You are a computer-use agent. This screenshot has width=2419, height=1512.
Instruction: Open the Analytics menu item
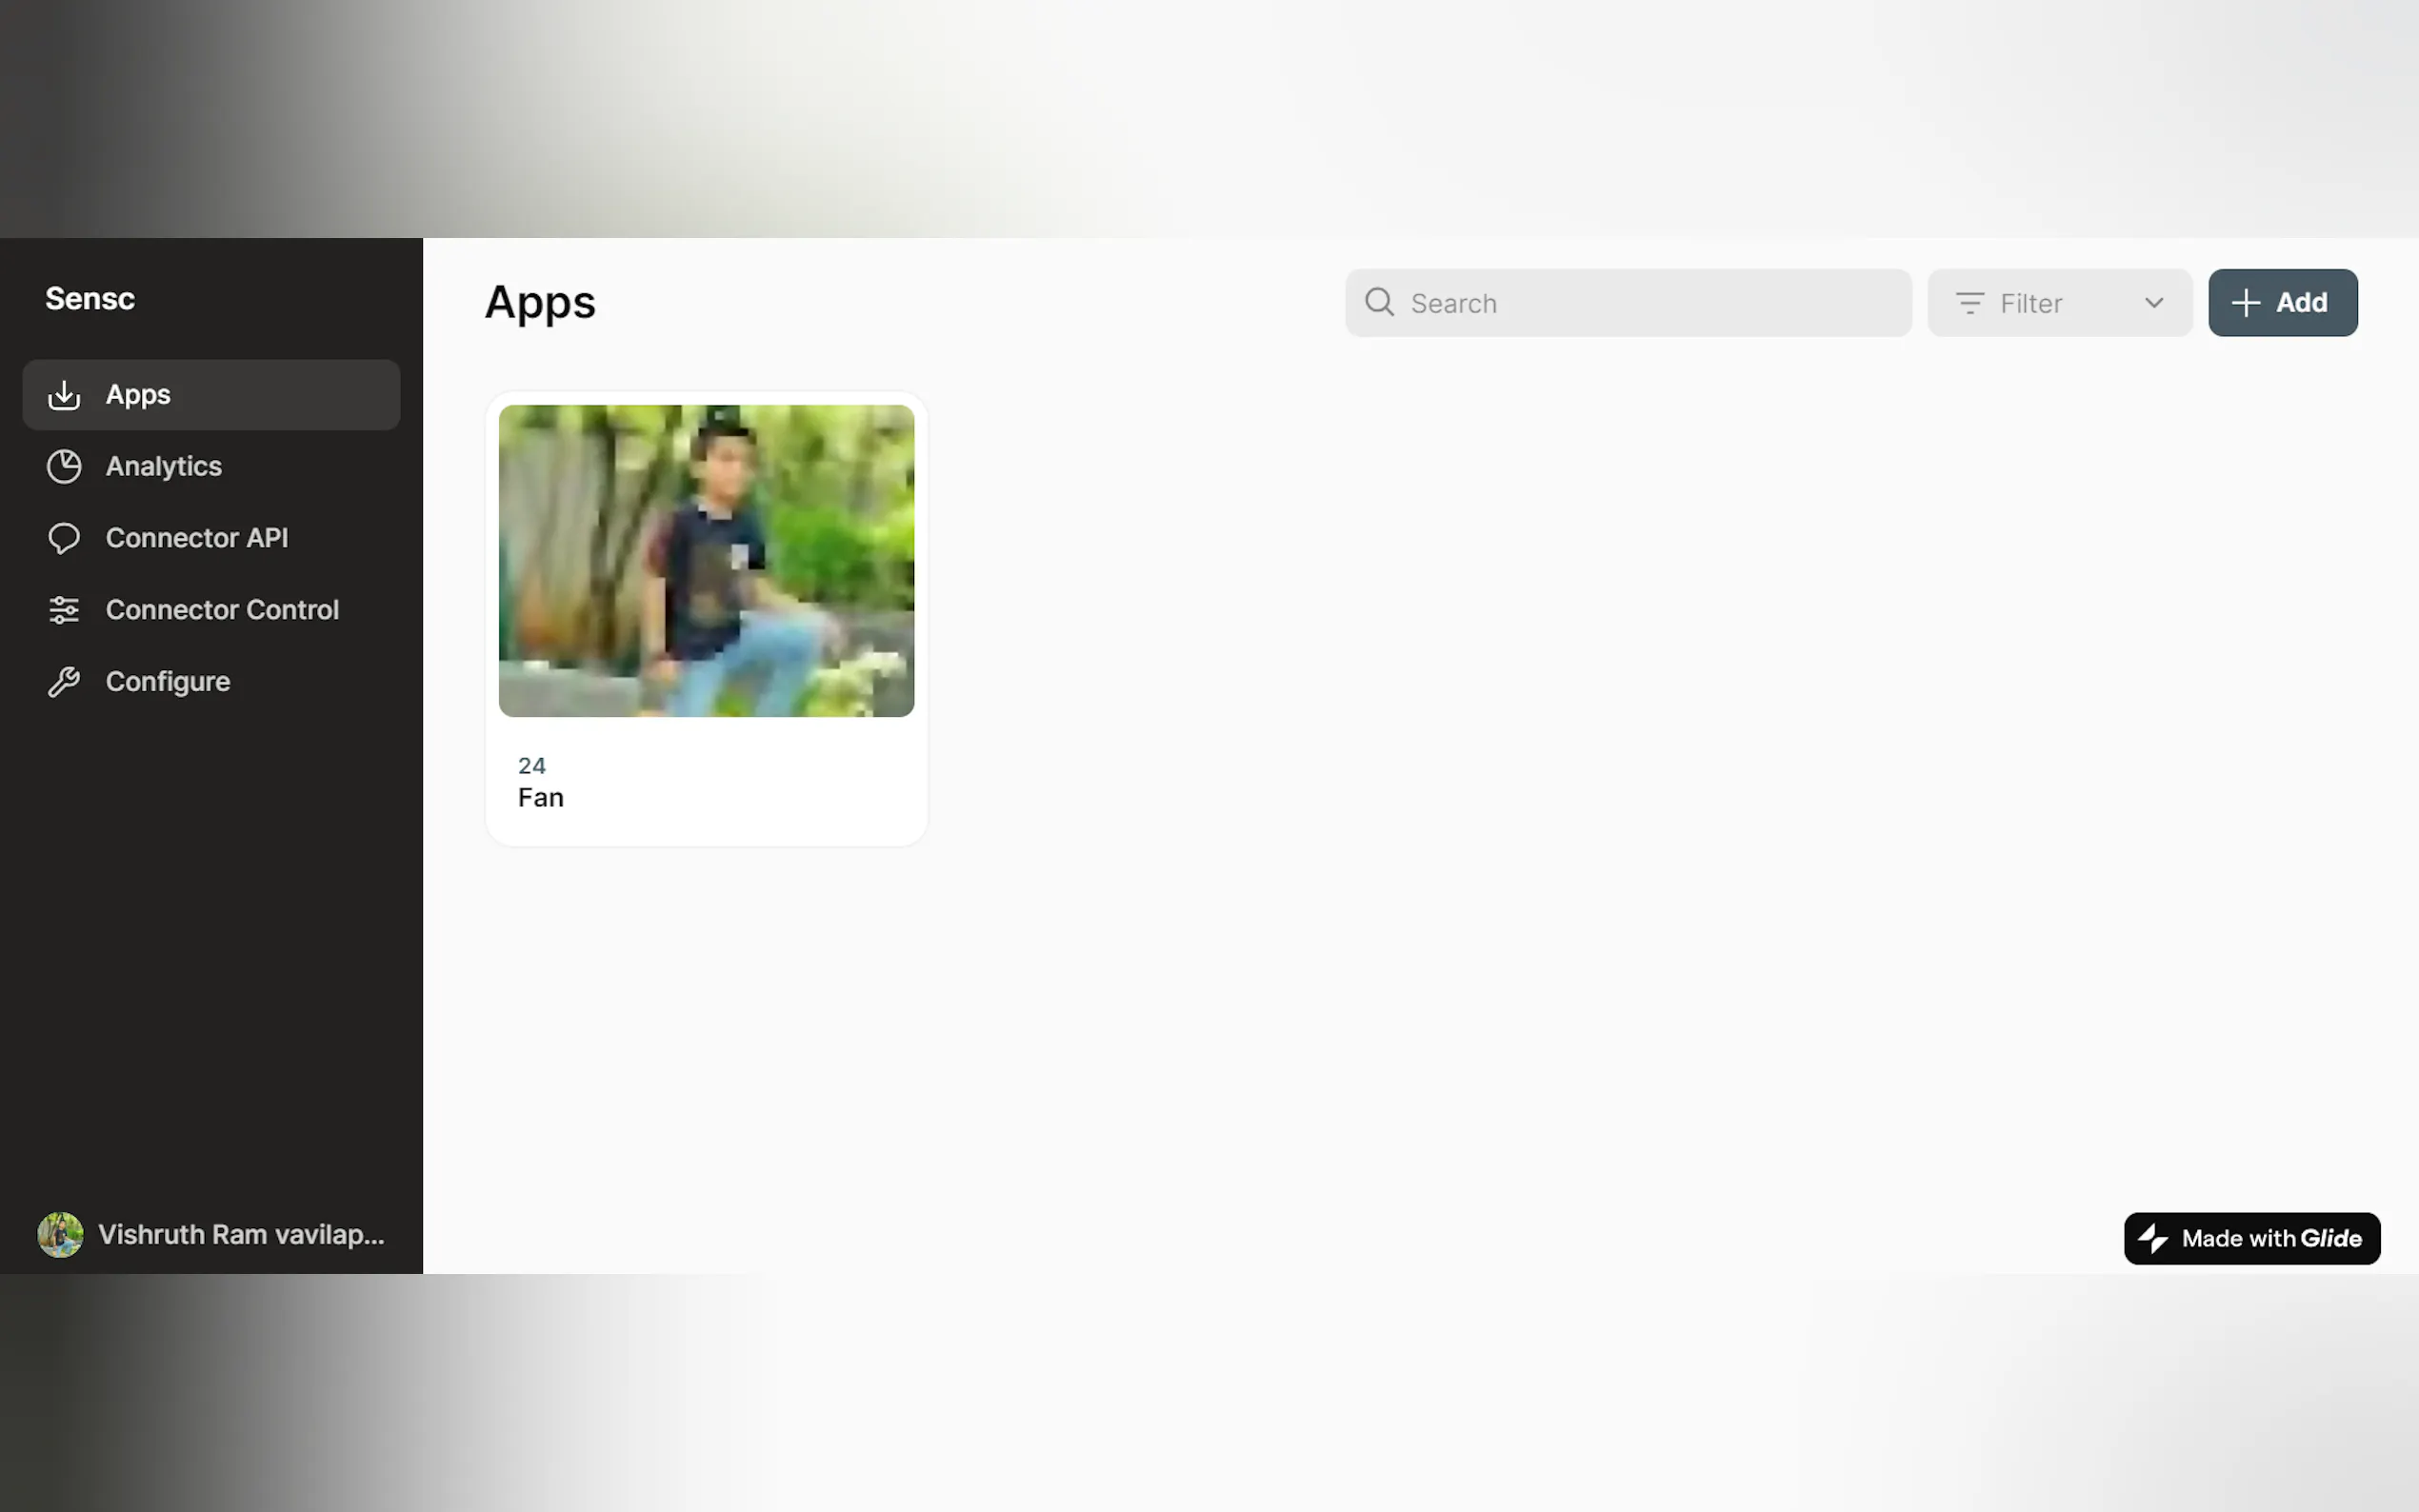(164, 467)
